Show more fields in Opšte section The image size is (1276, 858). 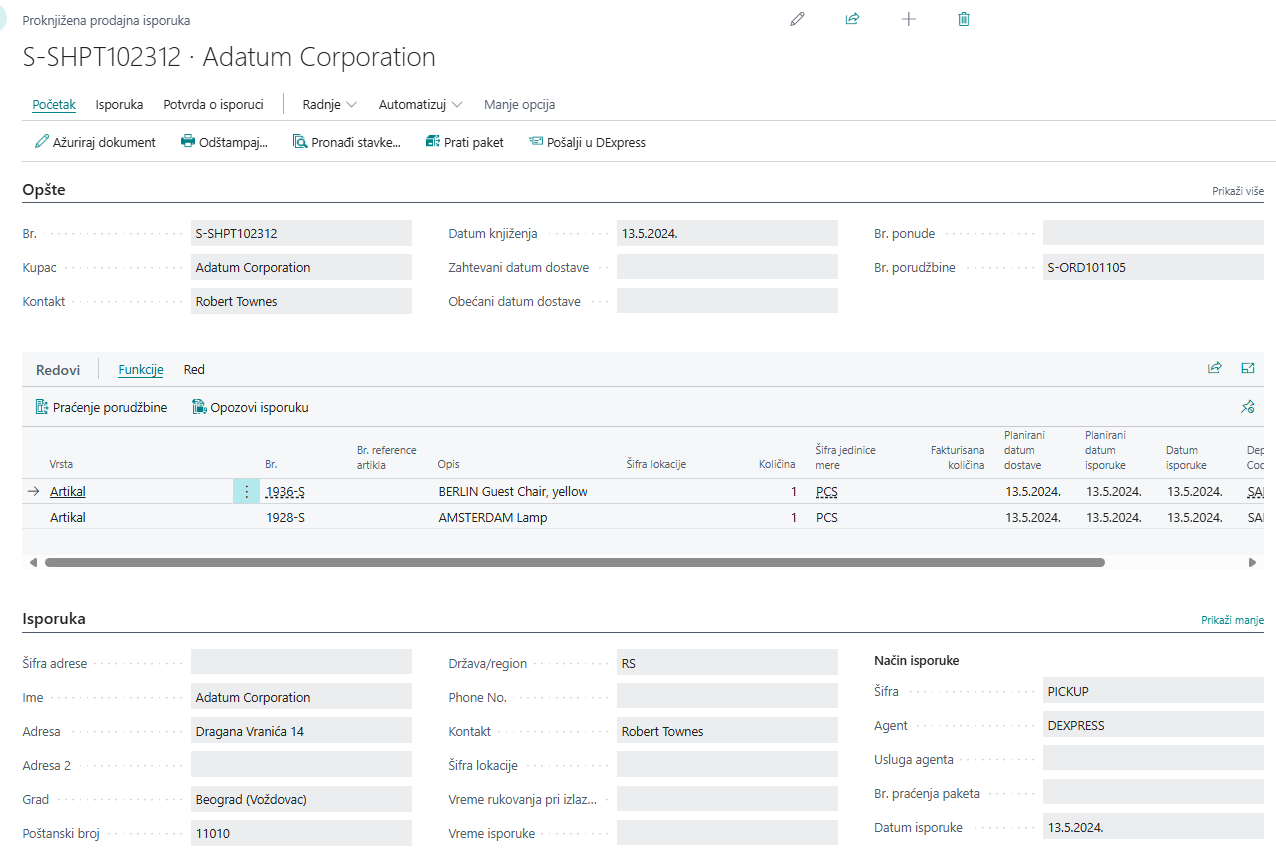(1237, 191)
